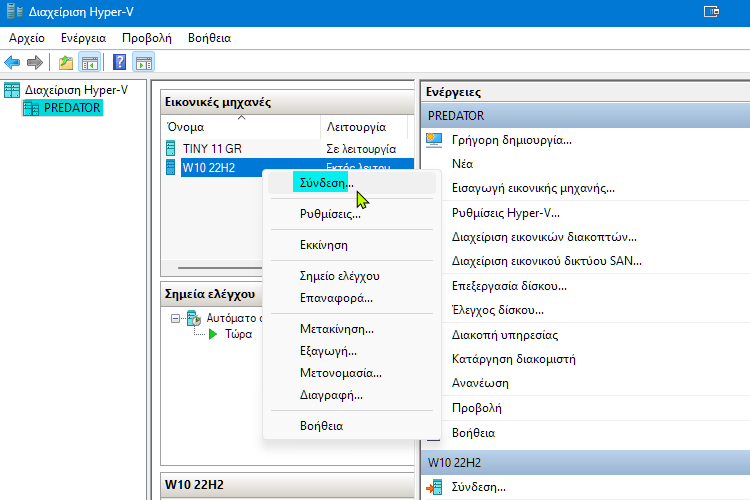The image size is (750, 500).
Task: Click Βοήθεια in the Actions pane
Action: [474, 433]
